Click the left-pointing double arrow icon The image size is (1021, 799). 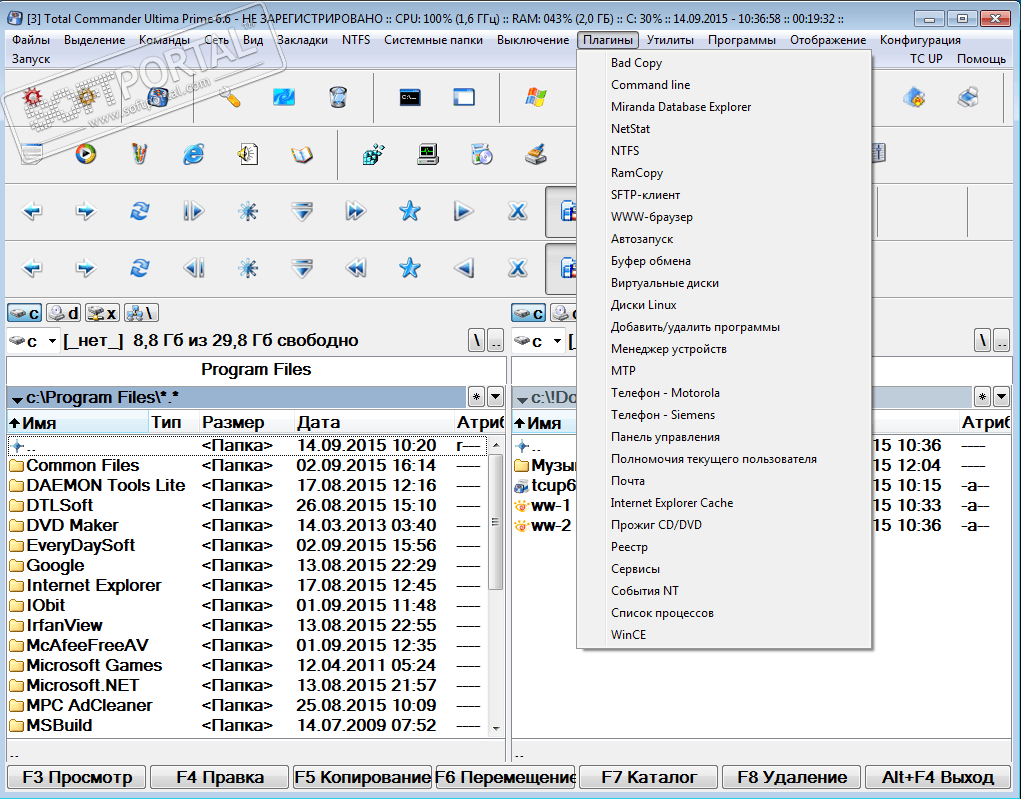(356, 268)
